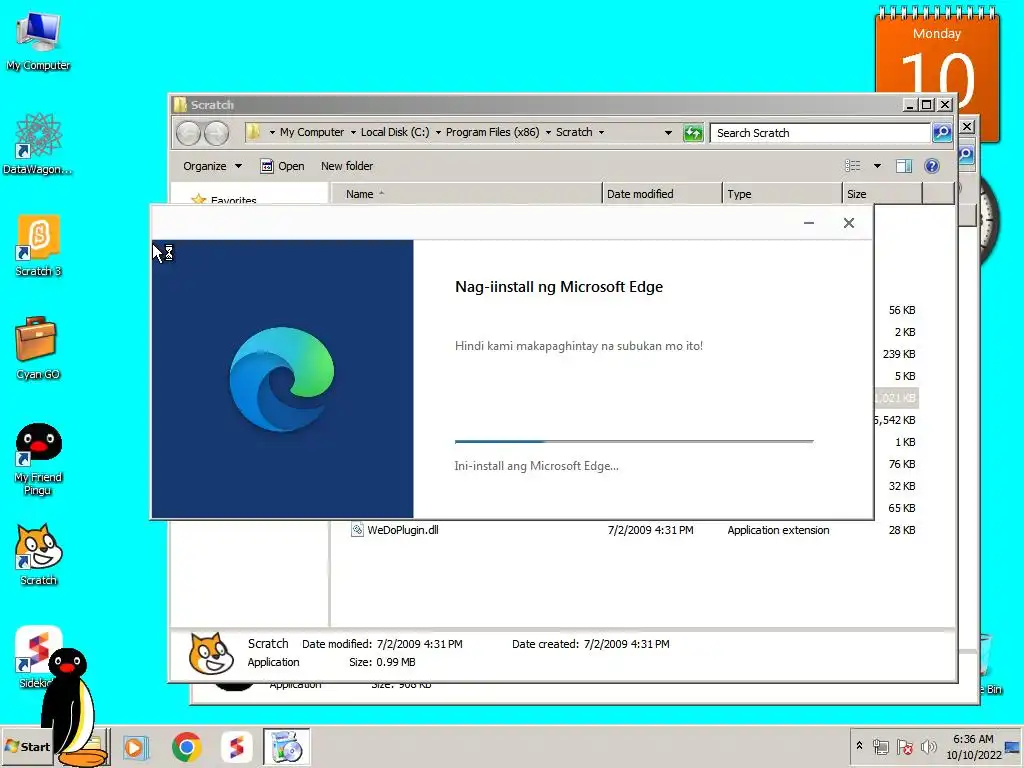Select the WeDoPlugin.dll file

point(402,530)
